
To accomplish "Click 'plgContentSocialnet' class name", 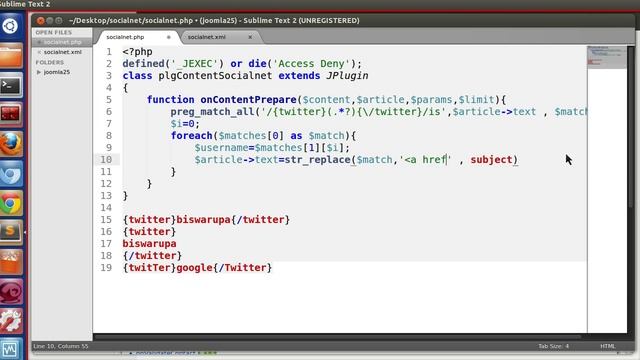I will point(215,76).
